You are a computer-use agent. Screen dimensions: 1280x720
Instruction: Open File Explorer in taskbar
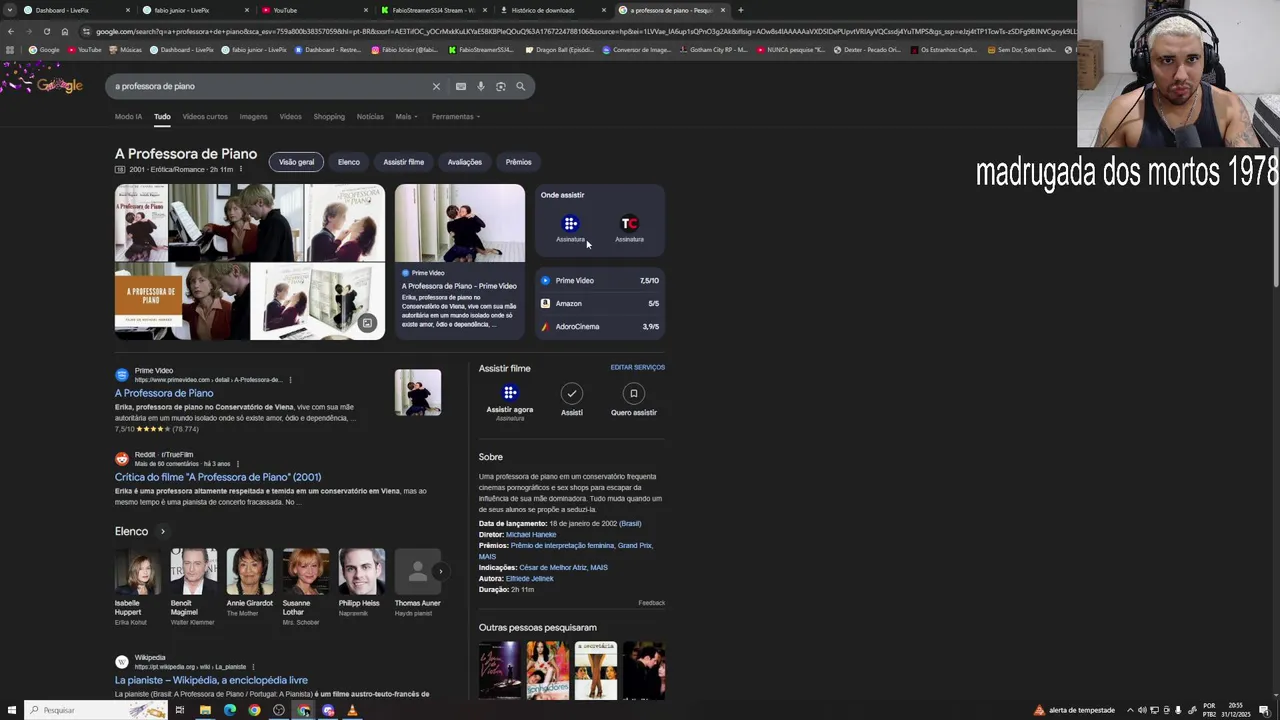[205, 710]
